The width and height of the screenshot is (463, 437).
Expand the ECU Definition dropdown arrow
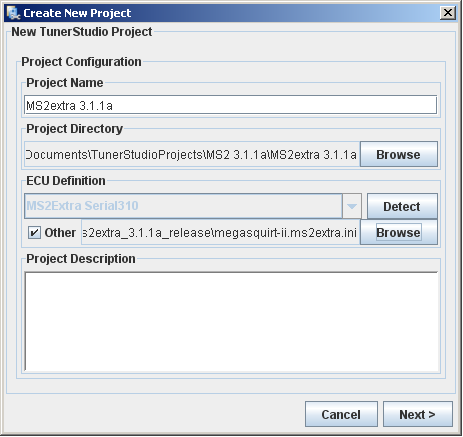(x=352, y=206)
